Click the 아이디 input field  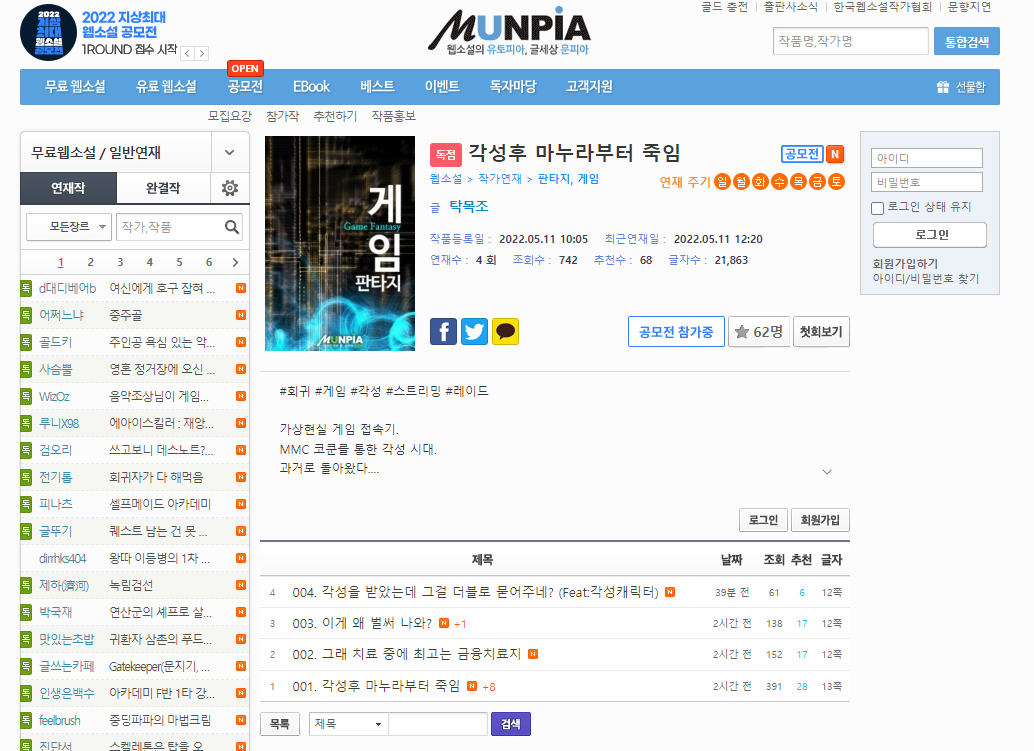coord(927,158)
